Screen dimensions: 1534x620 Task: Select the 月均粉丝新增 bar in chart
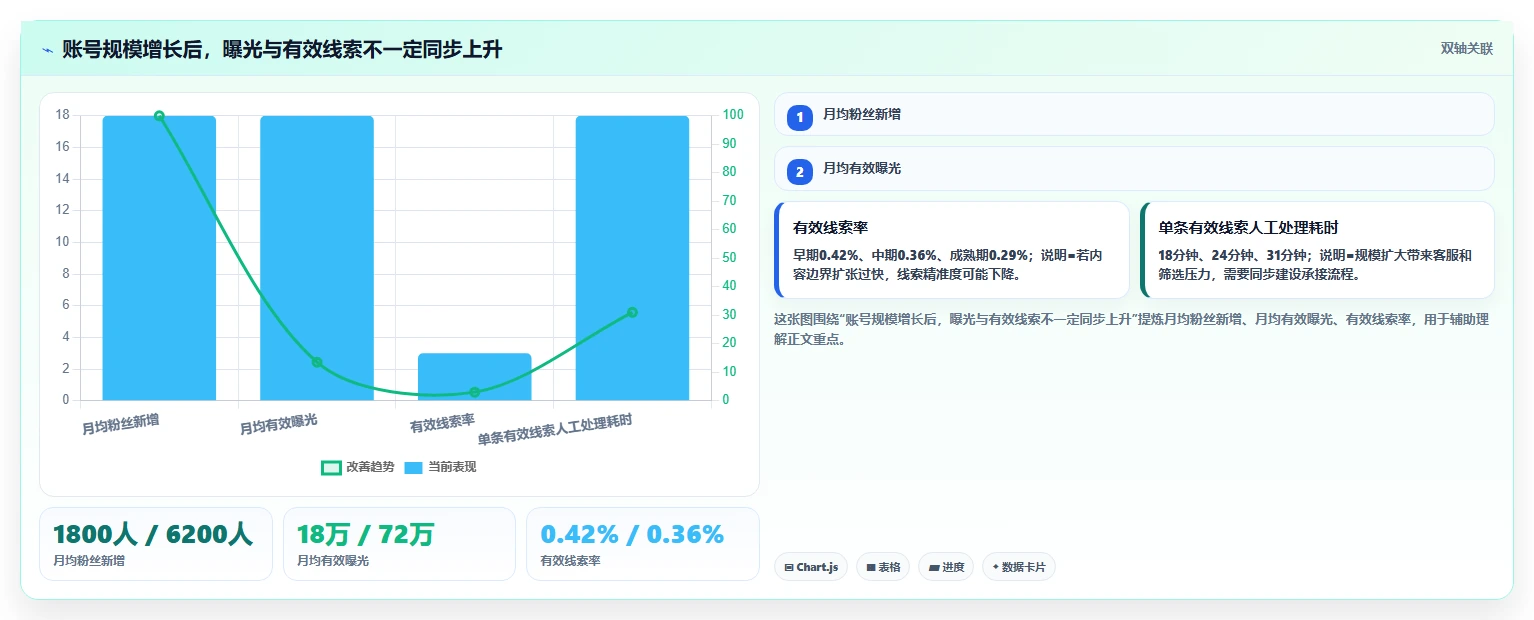(x=159, y=258)
